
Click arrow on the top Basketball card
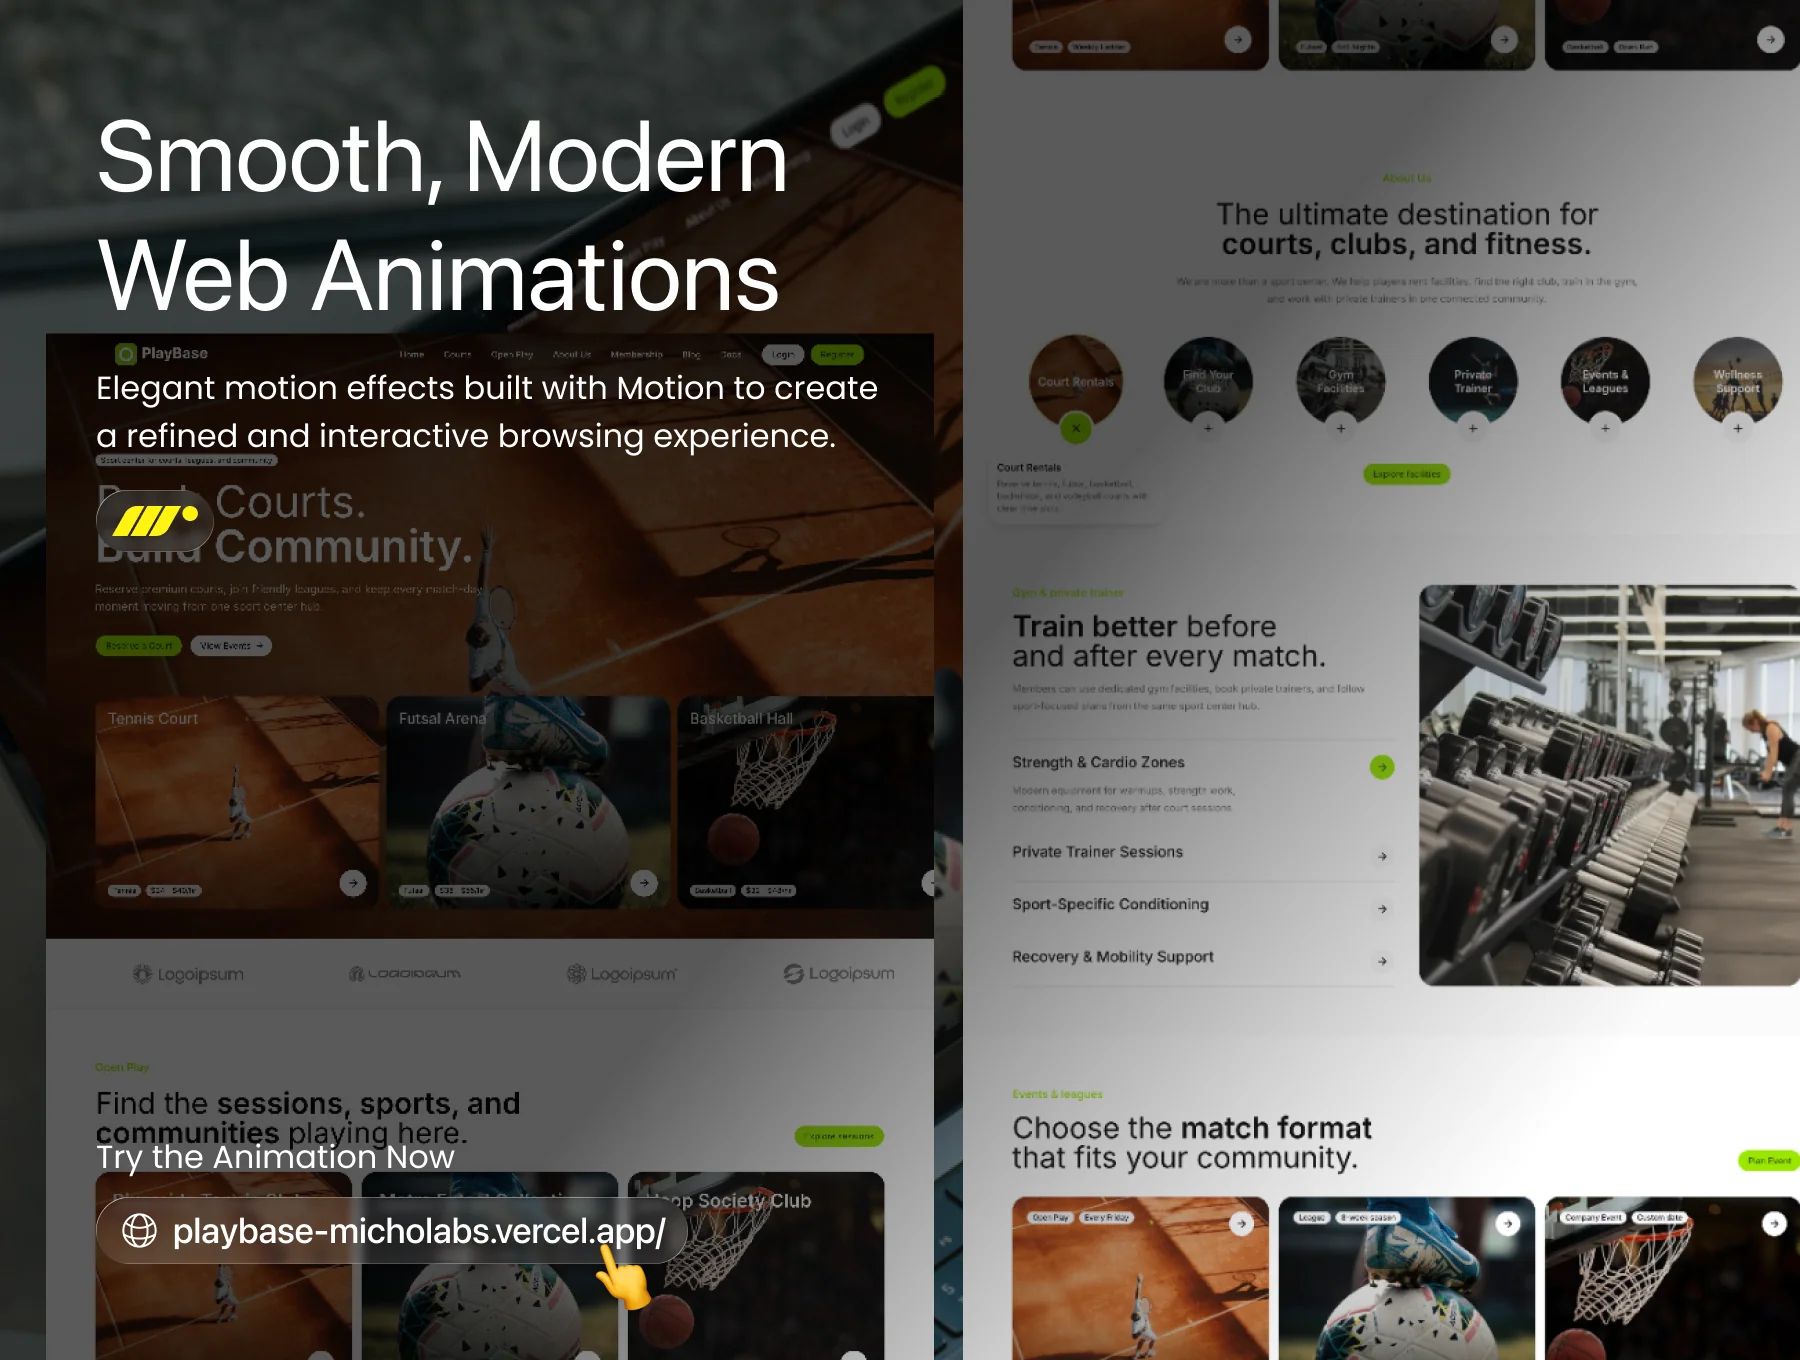coord(1771,40)
